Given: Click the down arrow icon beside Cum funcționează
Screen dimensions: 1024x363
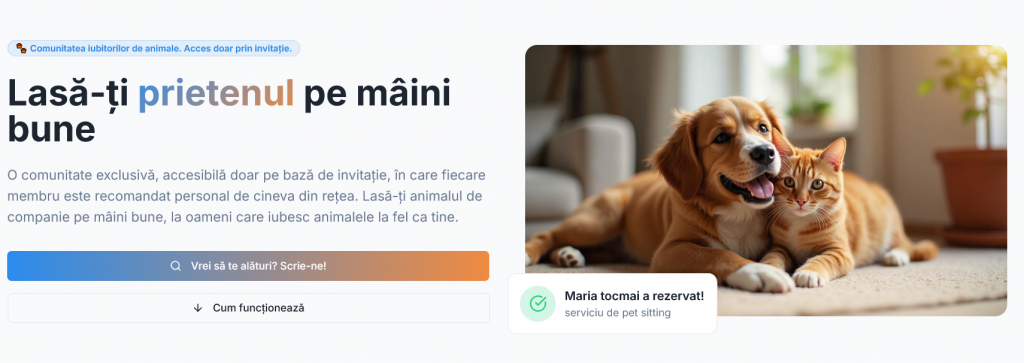Looking at the screenshot, I should point(198,308).
